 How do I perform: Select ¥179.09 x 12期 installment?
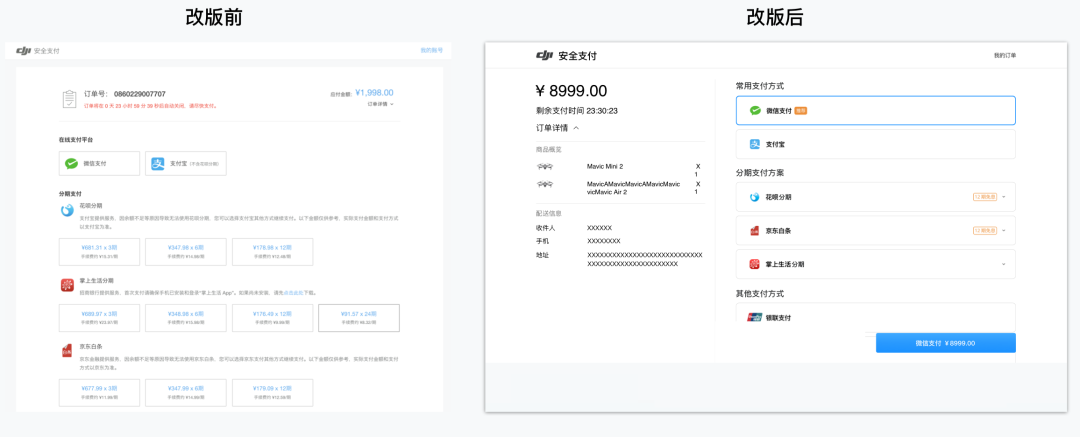(x=273, y=392)
